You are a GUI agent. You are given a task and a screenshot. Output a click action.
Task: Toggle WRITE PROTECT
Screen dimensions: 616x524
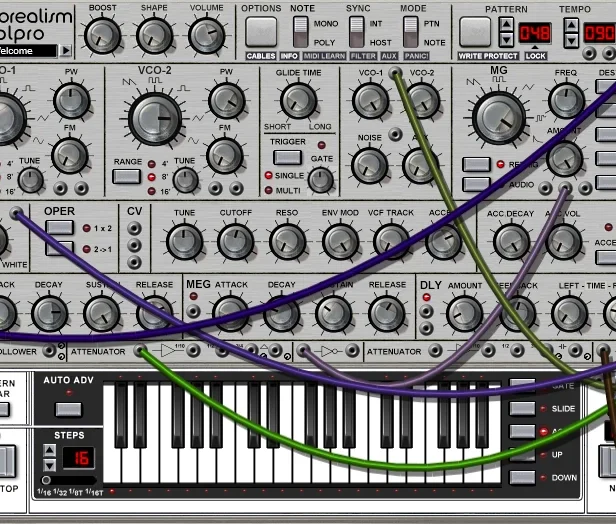pos(488,56)
